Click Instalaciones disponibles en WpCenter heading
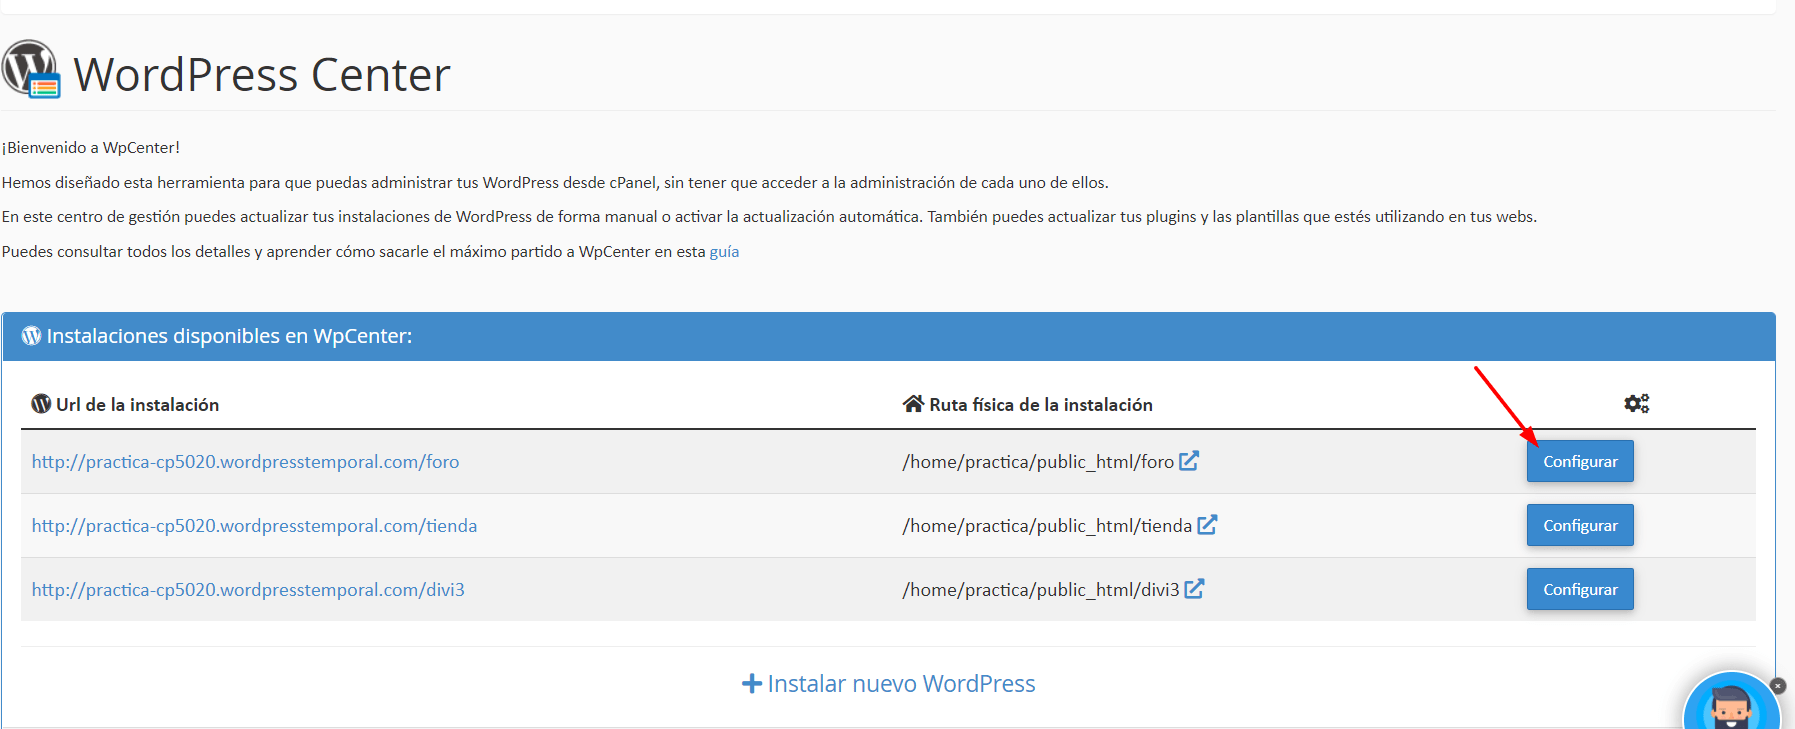Image resolution: width=1795 pixels, height=729 pixels. [229, 336]
